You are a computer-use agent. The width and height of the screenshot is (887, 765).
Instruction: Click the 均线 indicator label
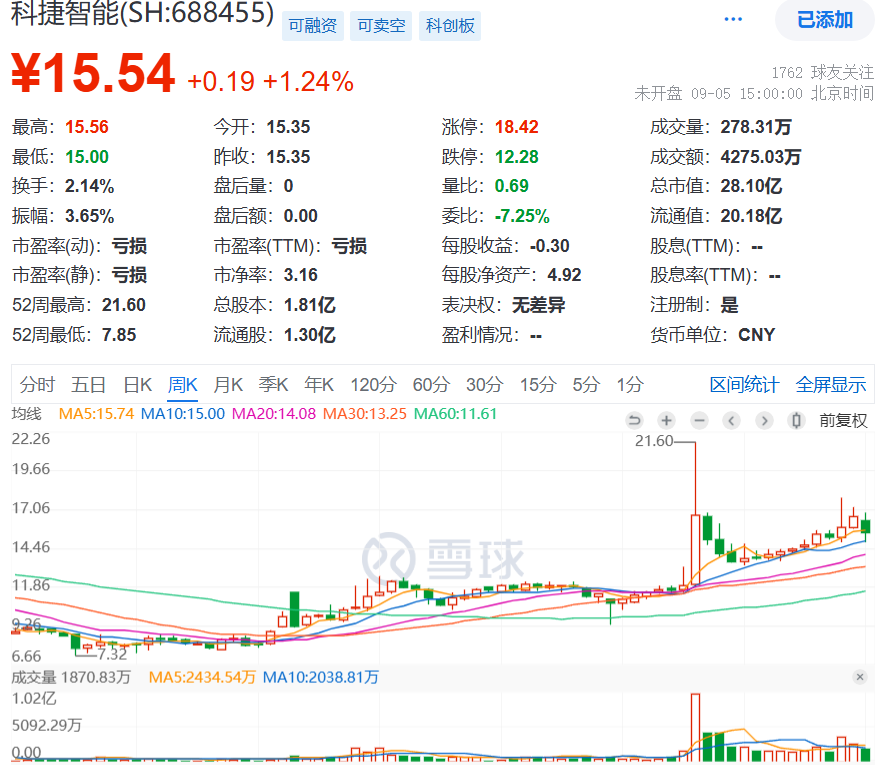27,414
